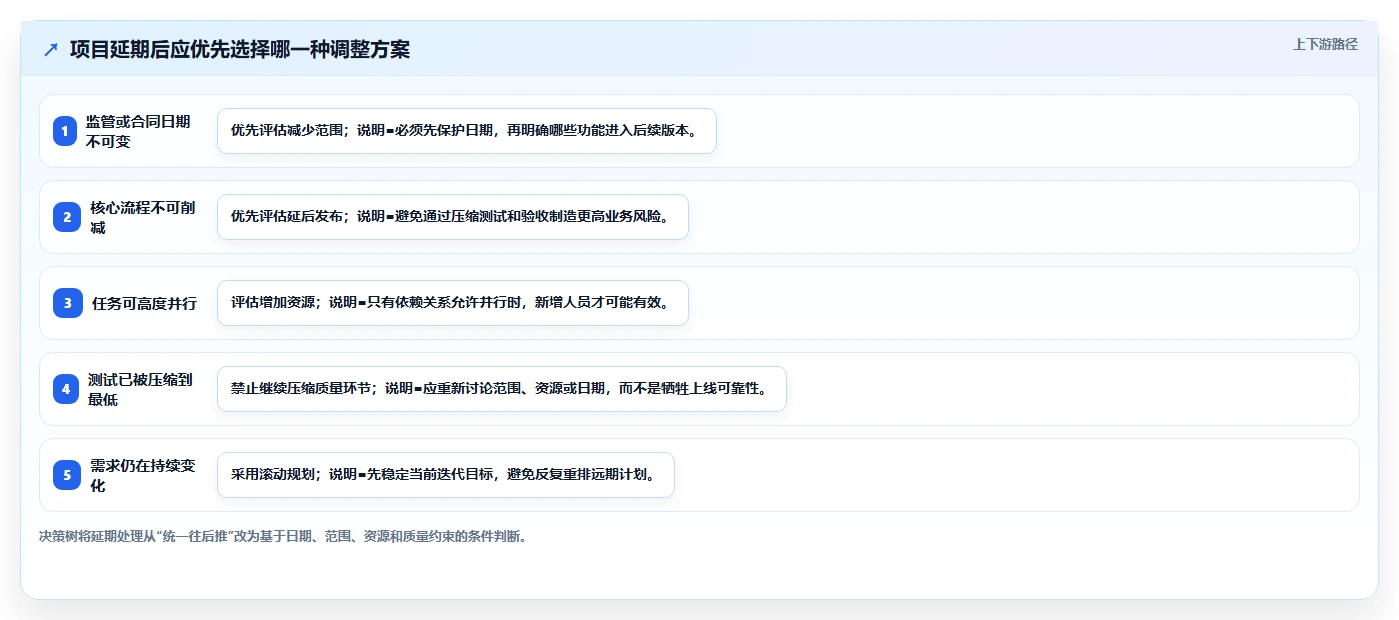Open the 优先评估延后发布 recommendation box

pos(453,217)
